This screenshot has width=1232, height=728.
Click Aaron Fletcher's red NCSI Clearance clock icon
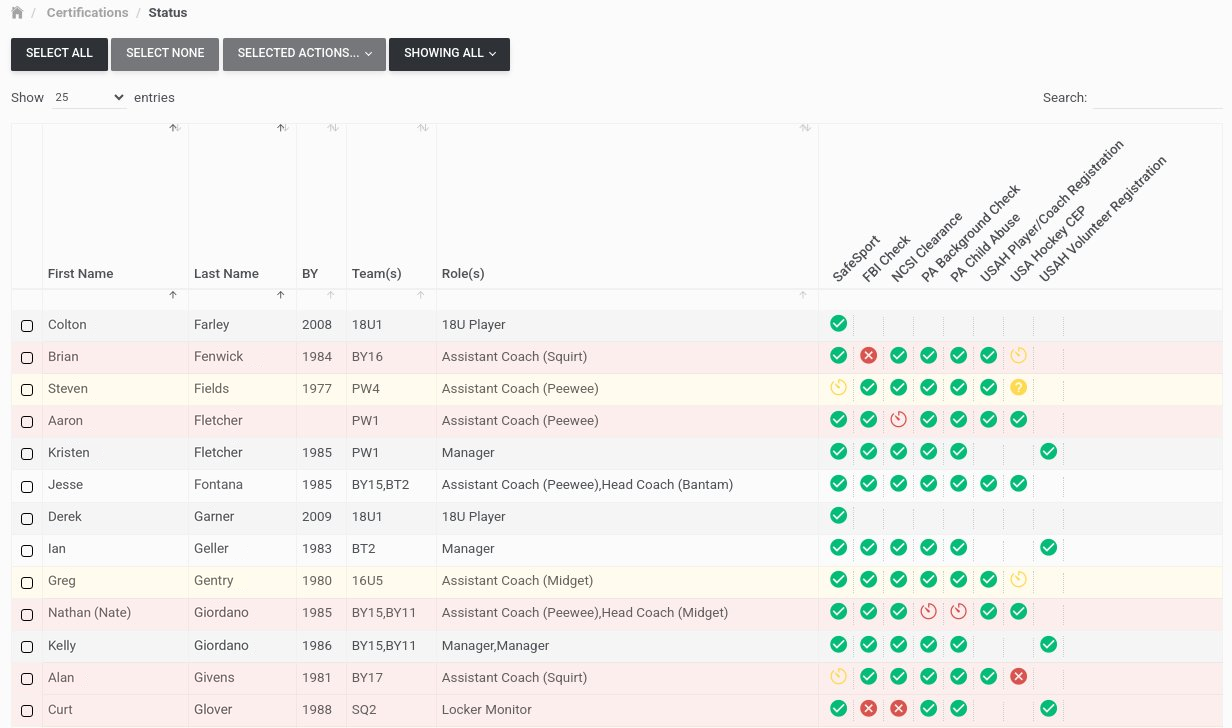(898, 419)
